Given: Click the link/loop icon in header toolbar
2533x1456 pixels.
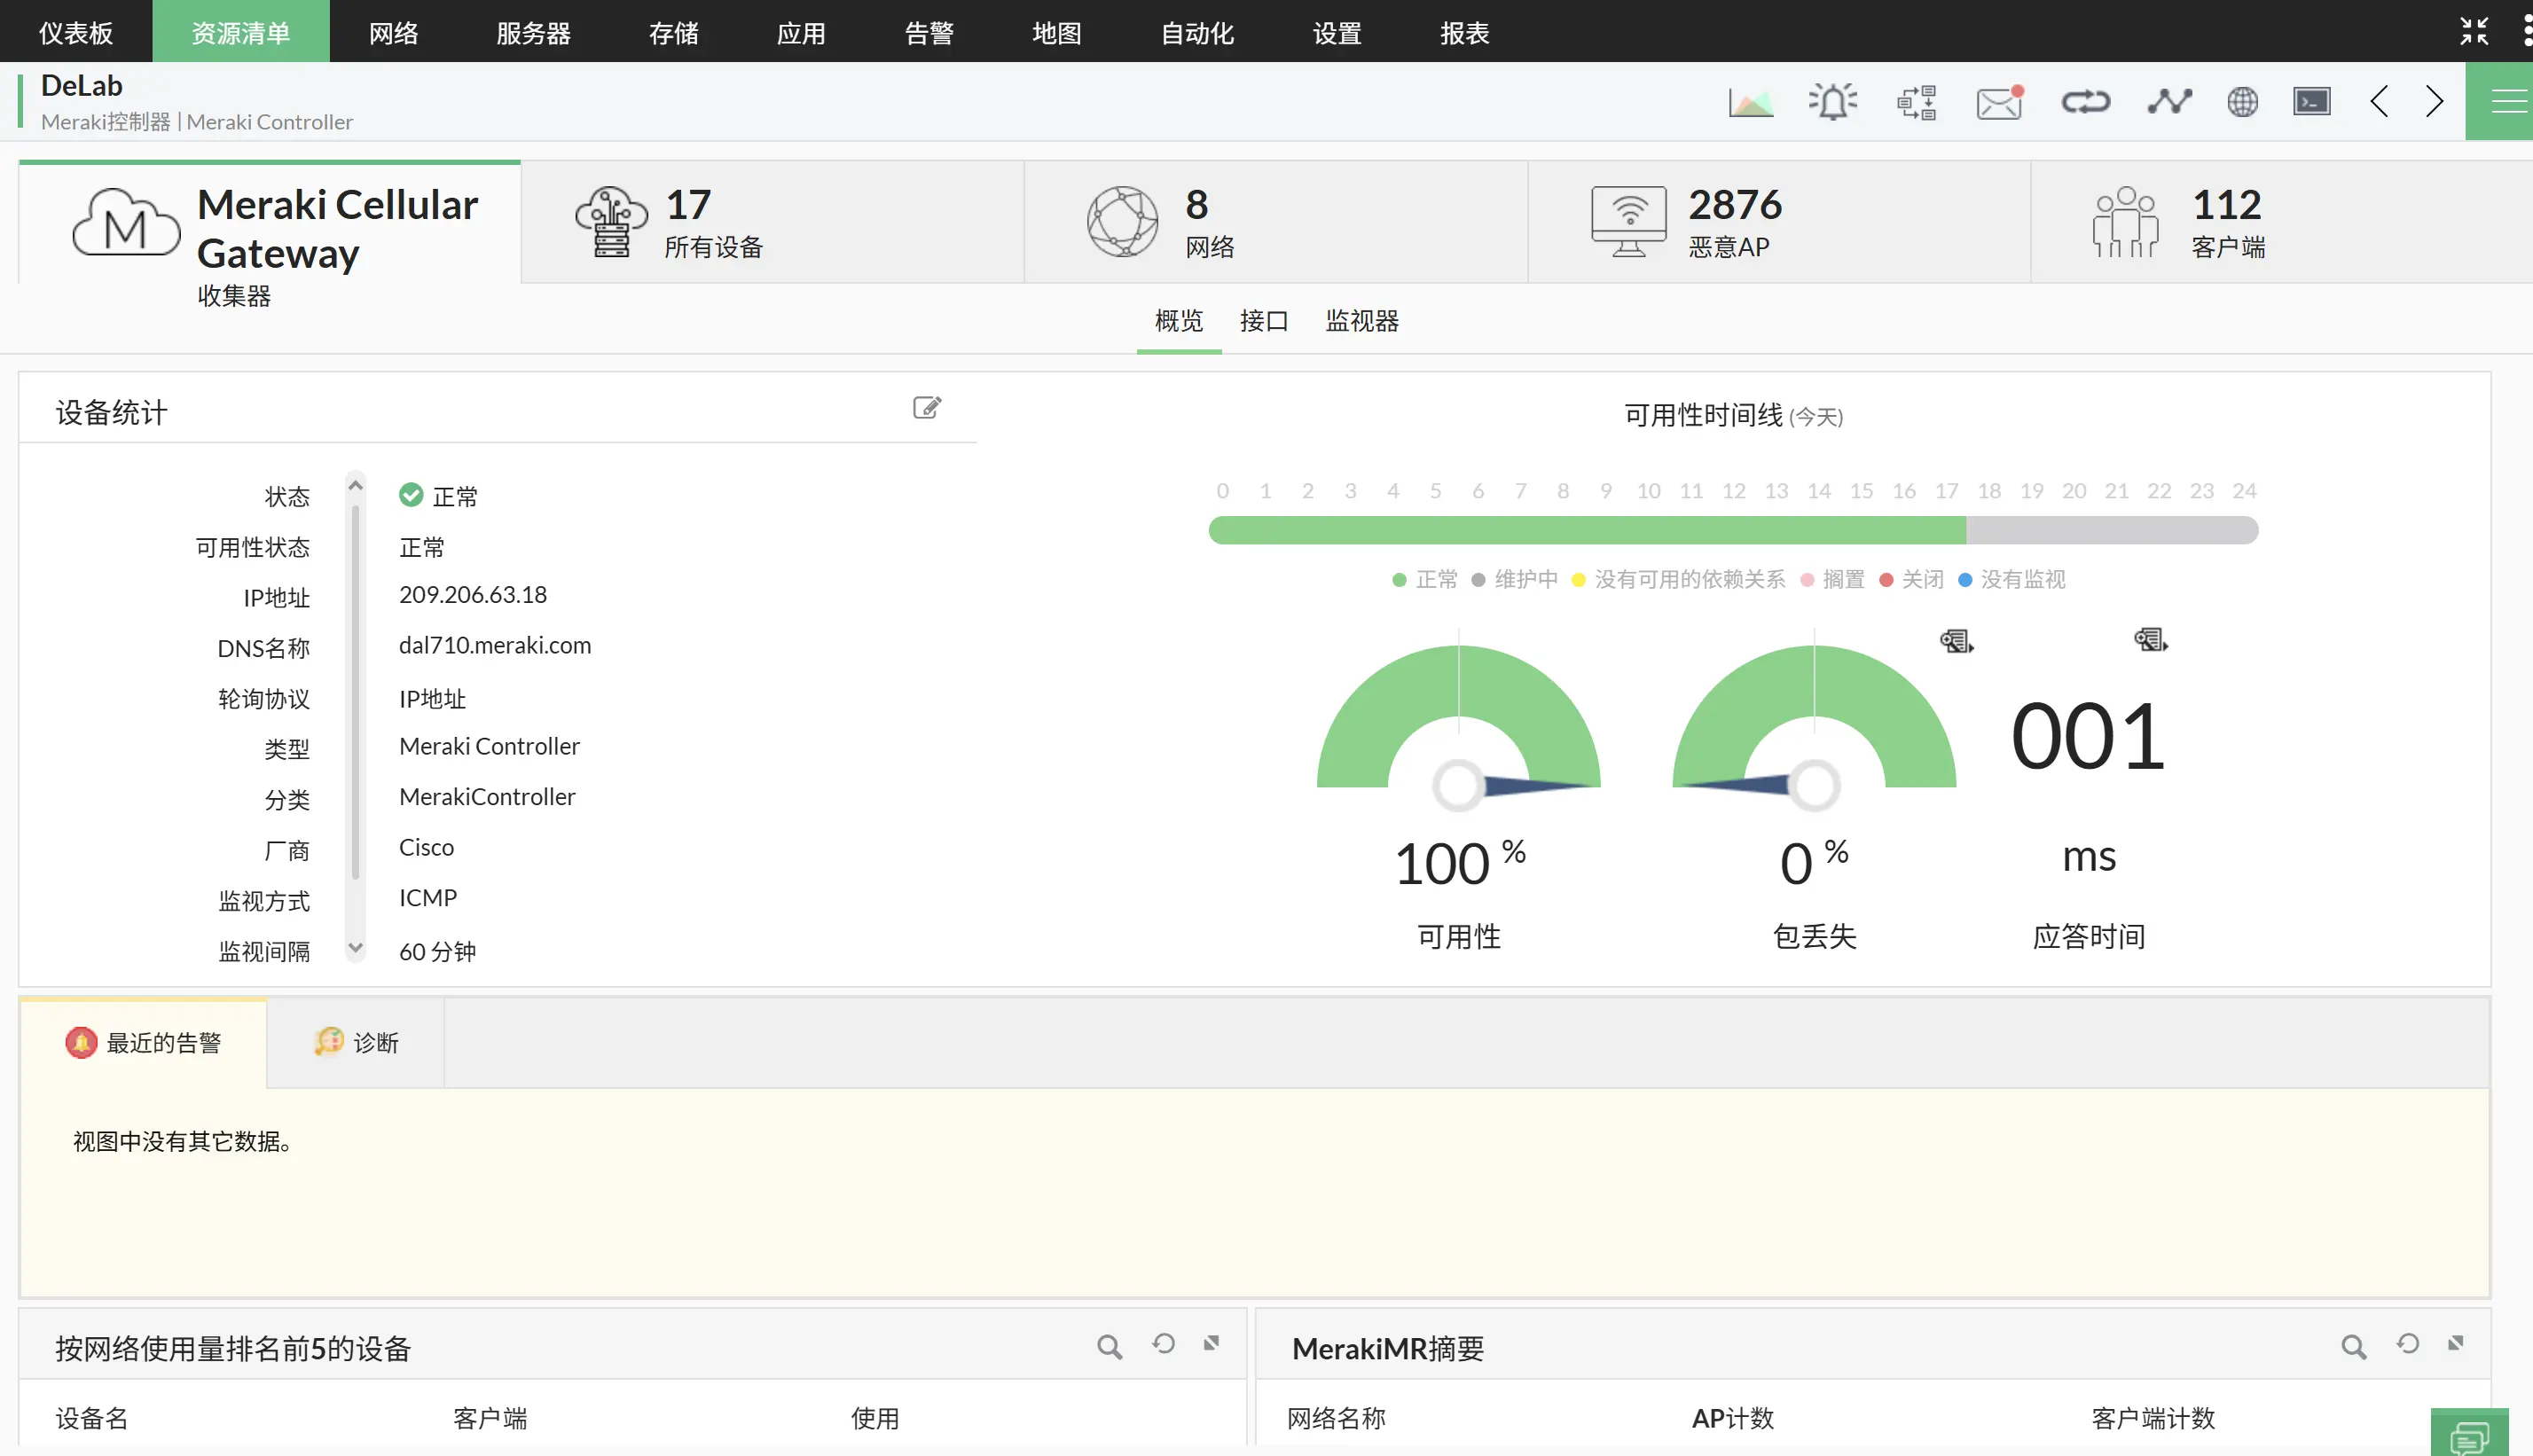Looking at the screenshot, I should click(2085, 101).
